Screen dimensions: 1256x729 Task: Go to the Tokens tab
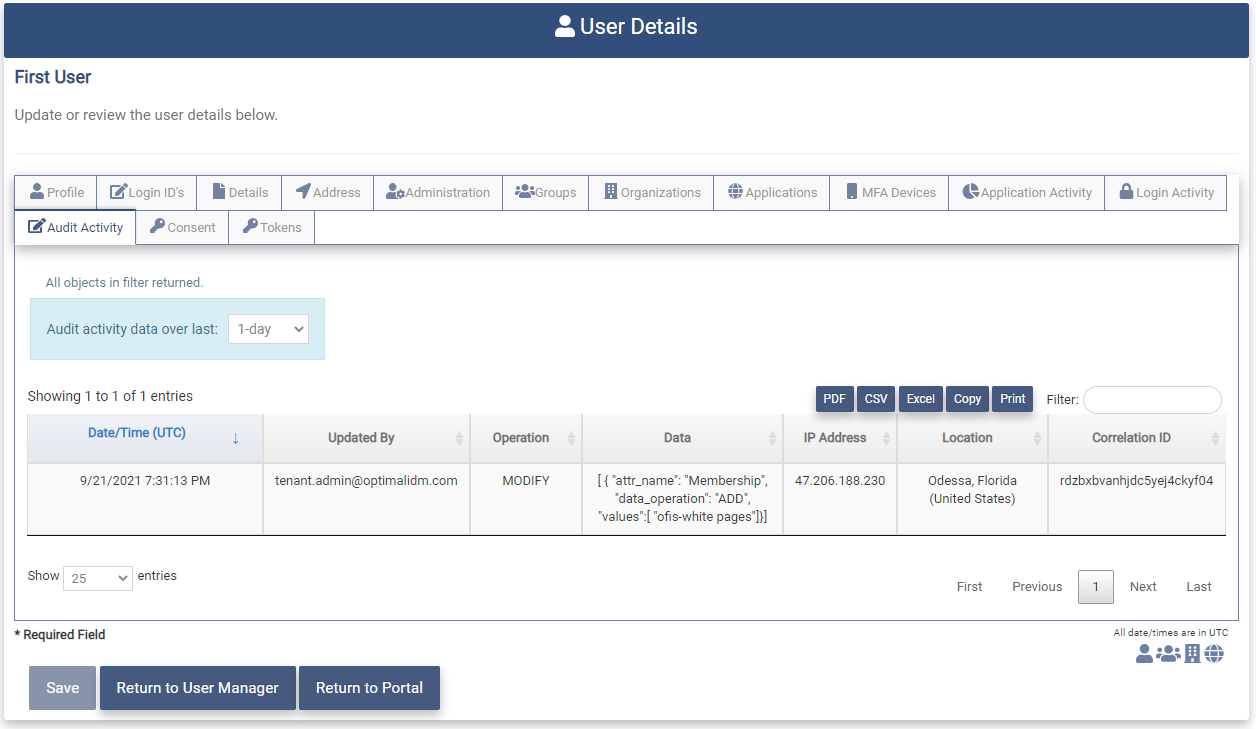272,227
